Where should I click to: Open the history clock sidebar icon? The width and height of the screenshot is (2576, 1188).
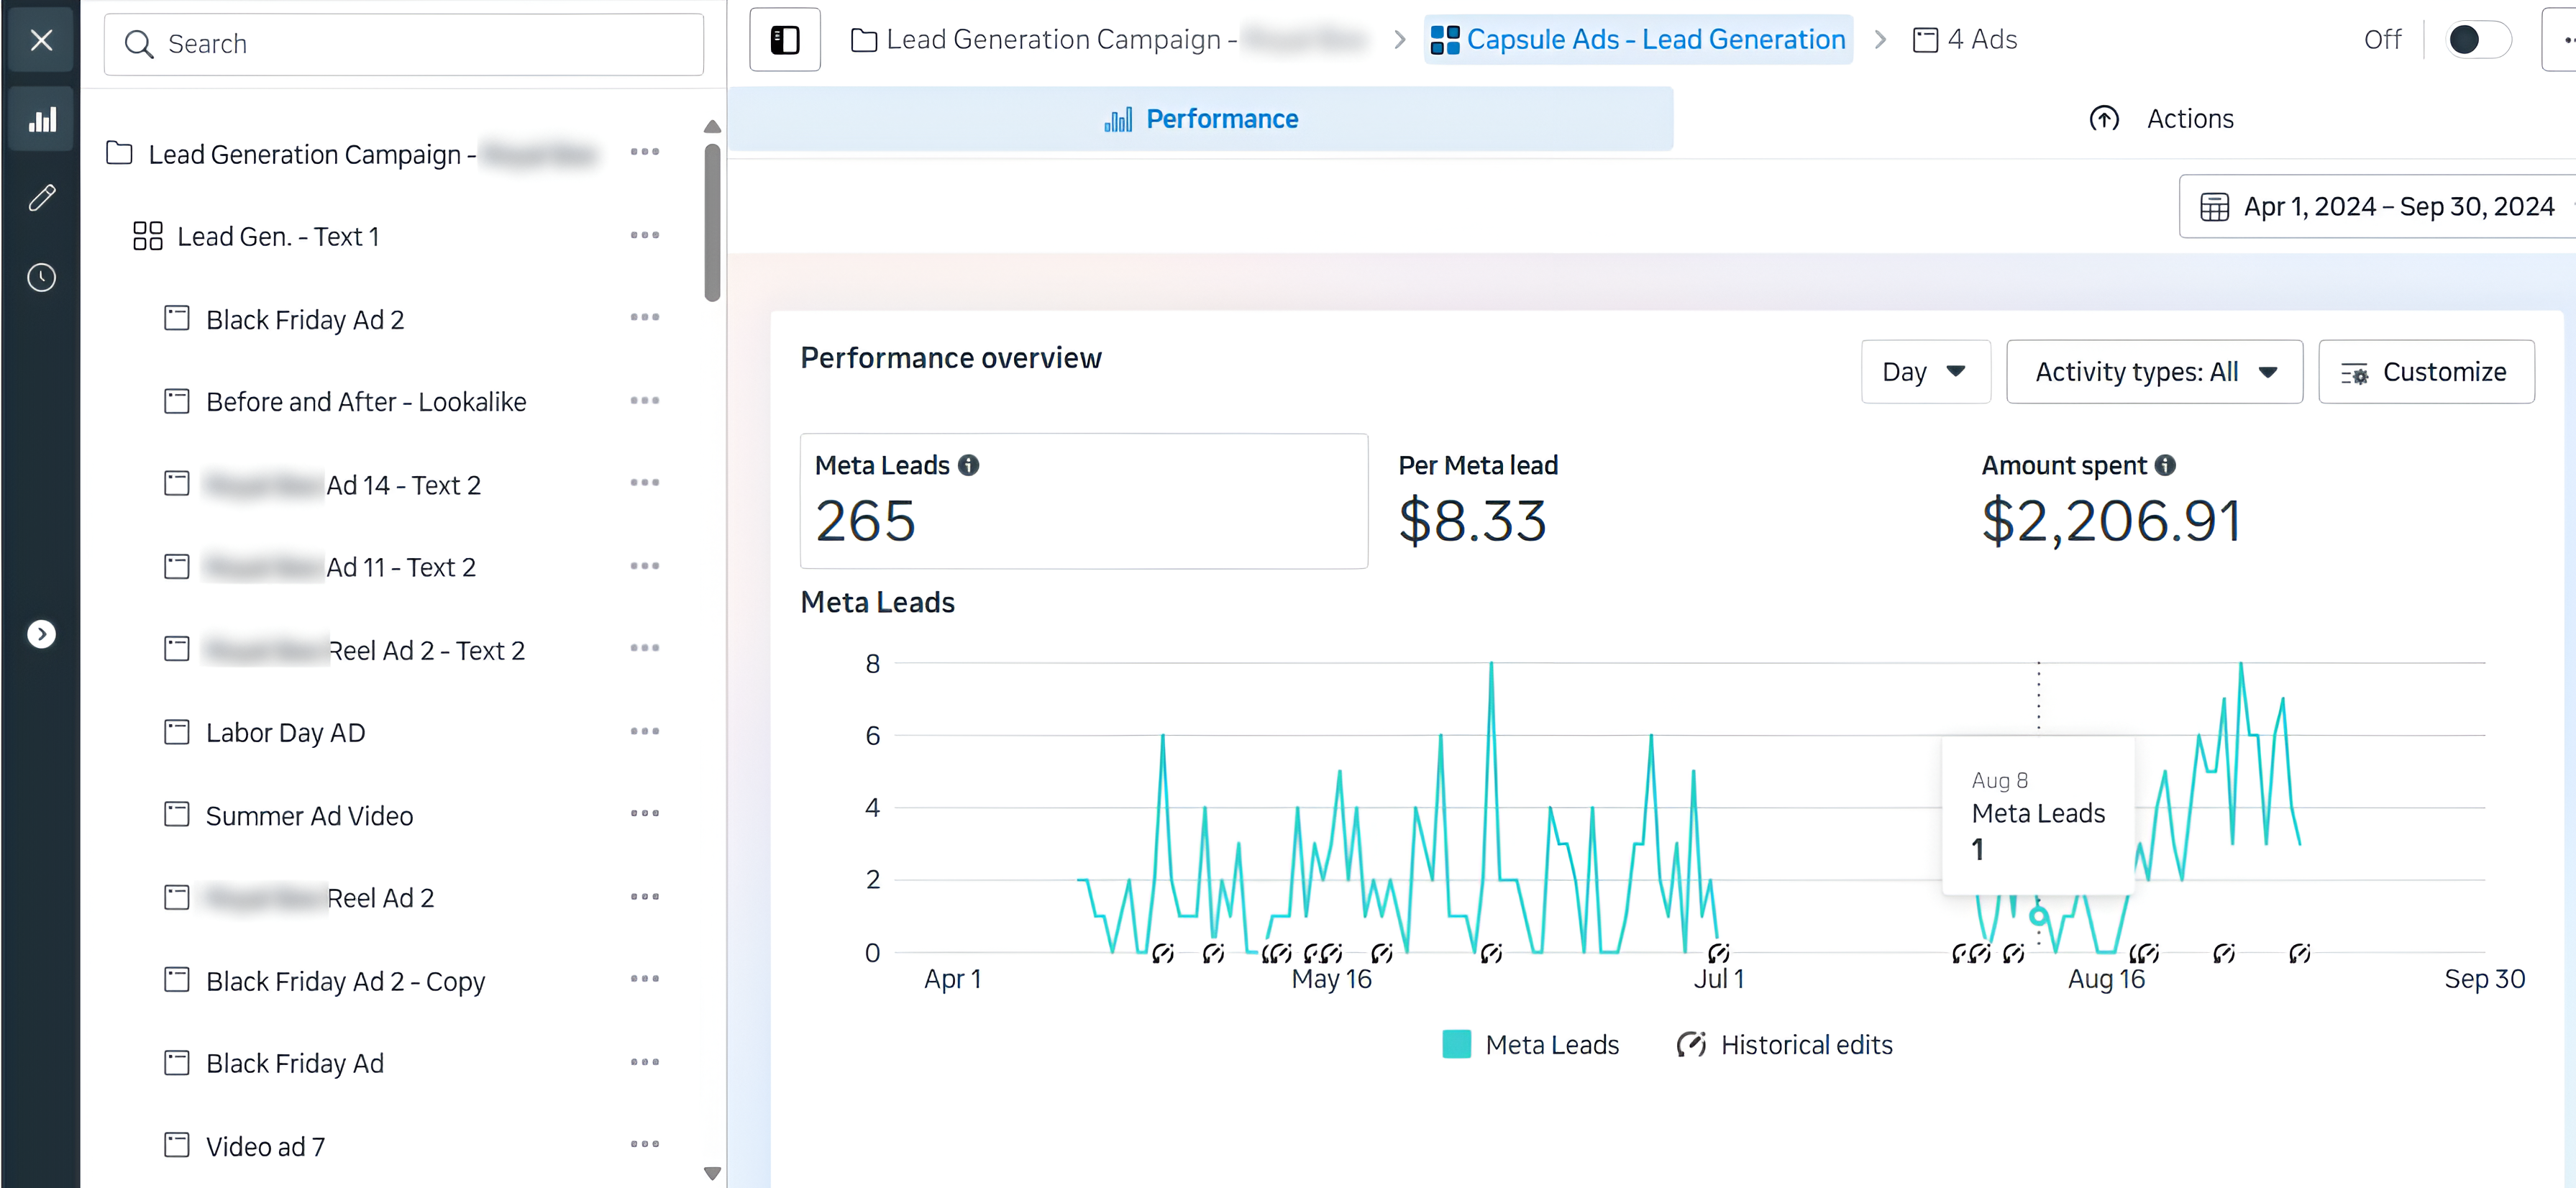click(x=41, y=277)
